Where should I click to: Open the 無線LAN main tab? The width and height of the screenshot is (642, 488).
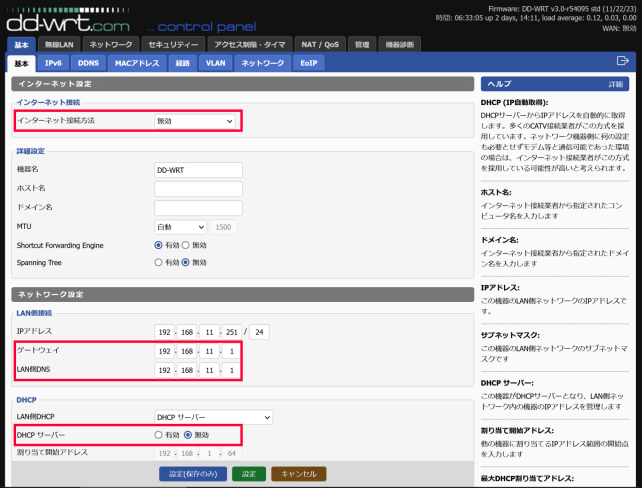(x=59, y=44)
